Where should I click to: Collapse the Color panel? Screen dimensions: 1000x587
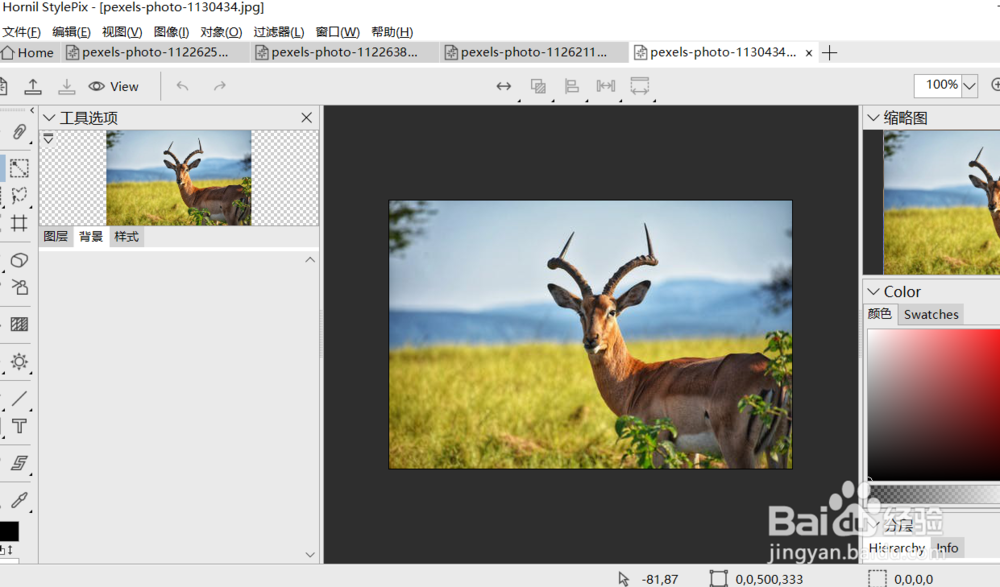click(874, 292)
